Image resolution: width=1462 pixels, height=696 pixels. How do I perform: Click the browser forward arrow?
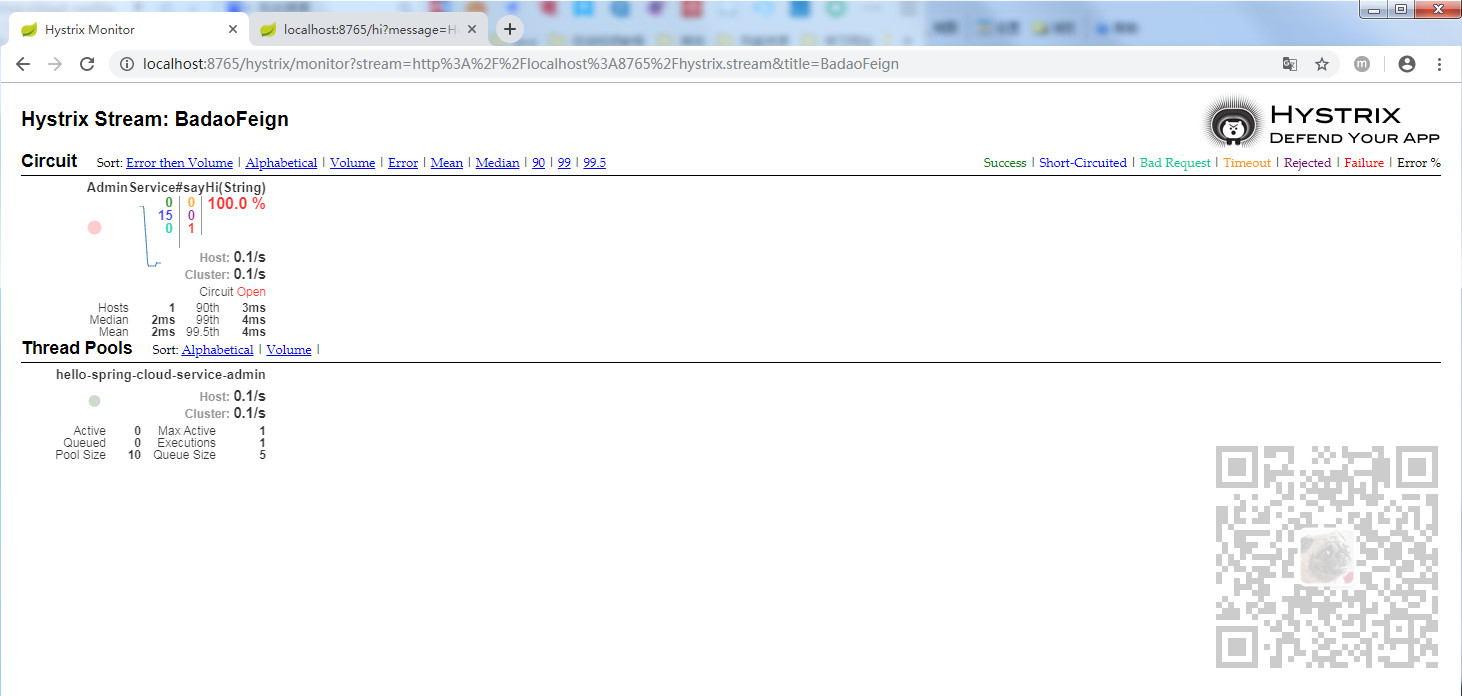55,64
